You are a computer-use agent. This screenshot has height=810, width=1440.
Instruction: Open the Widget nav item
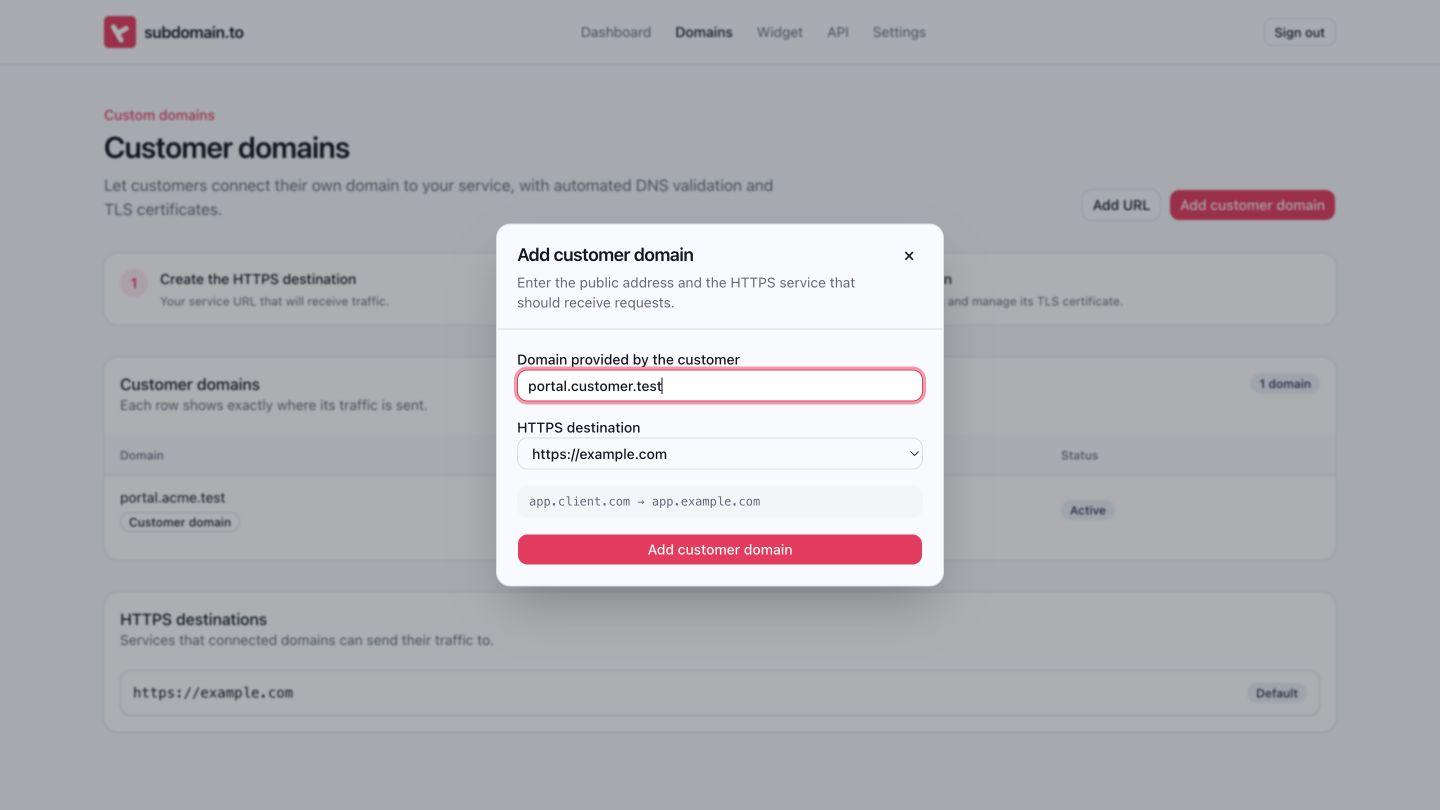pos(780,32)
